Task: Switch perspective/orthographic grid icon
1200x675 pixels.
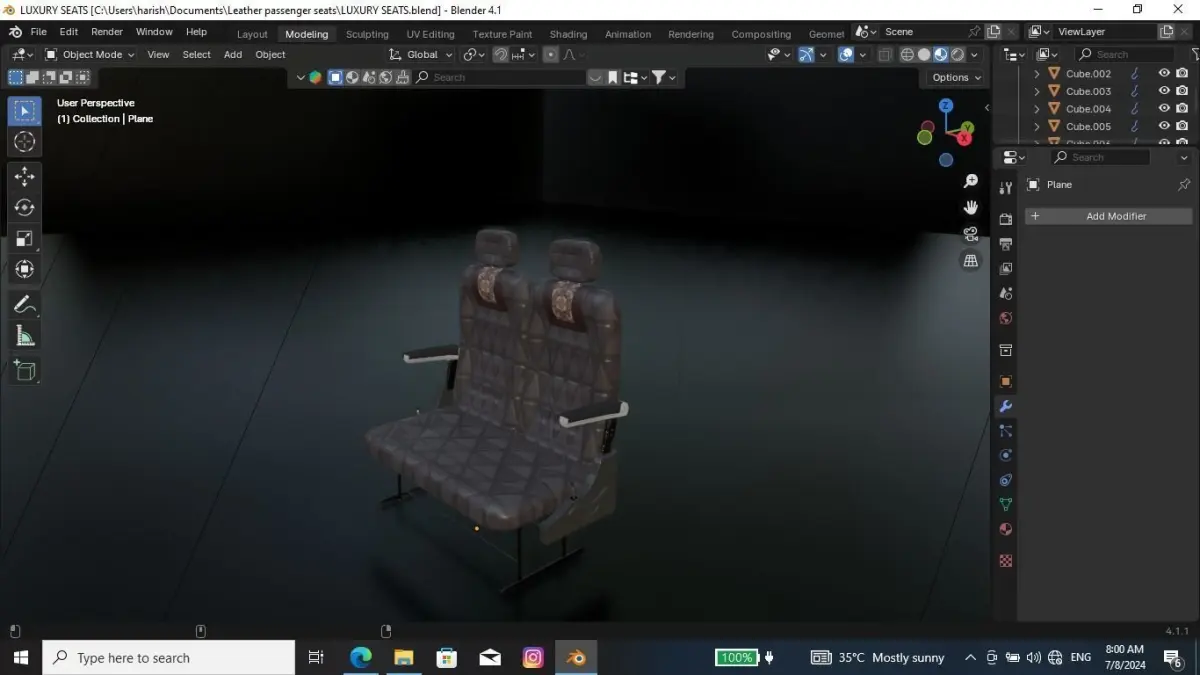Action: (970, 261)
